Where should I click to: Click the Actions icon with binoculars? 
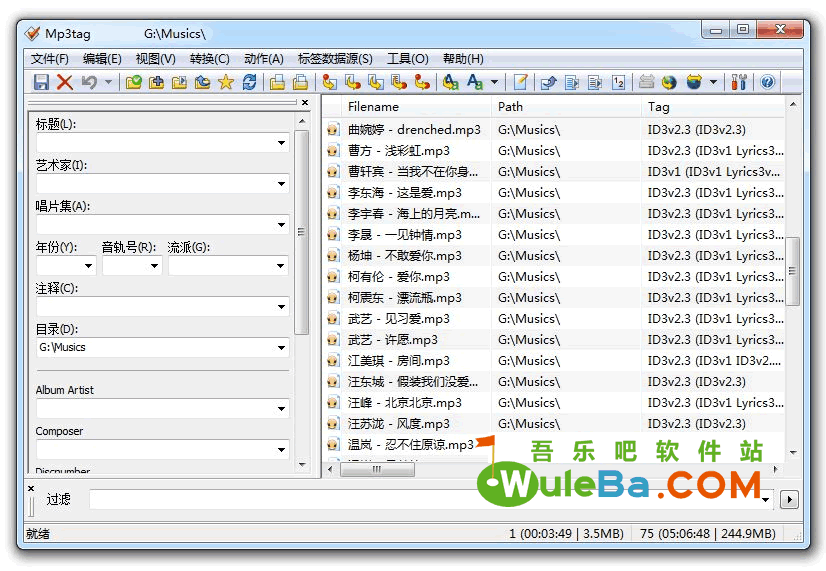click(450, 82)
